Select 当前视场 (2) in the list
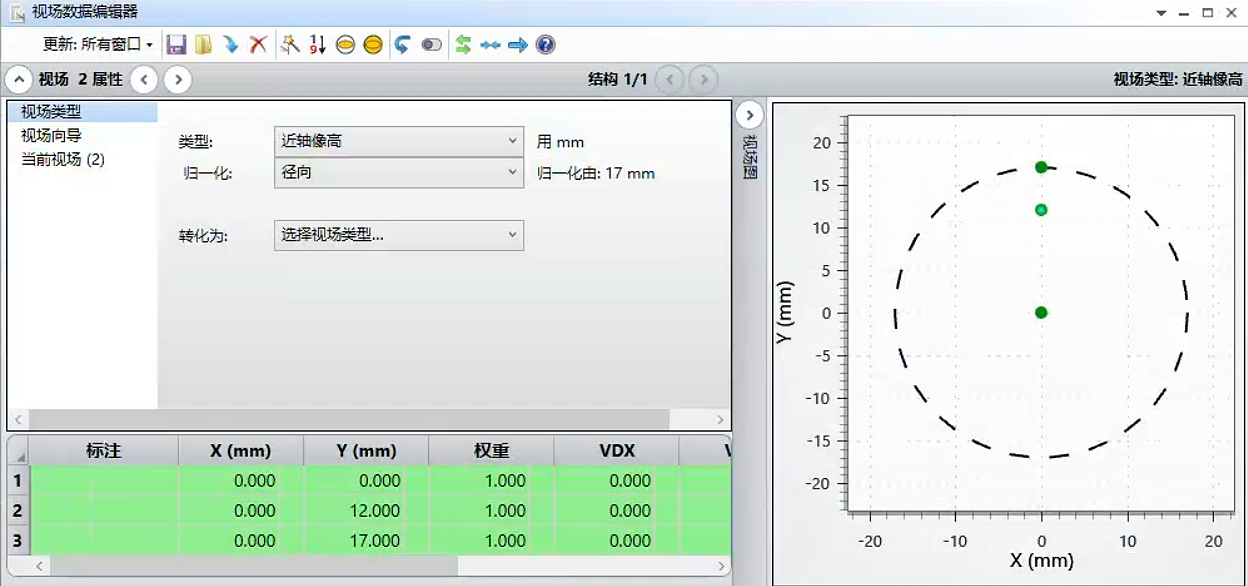This screenshot has width=1248, height=586. [63, 159]
